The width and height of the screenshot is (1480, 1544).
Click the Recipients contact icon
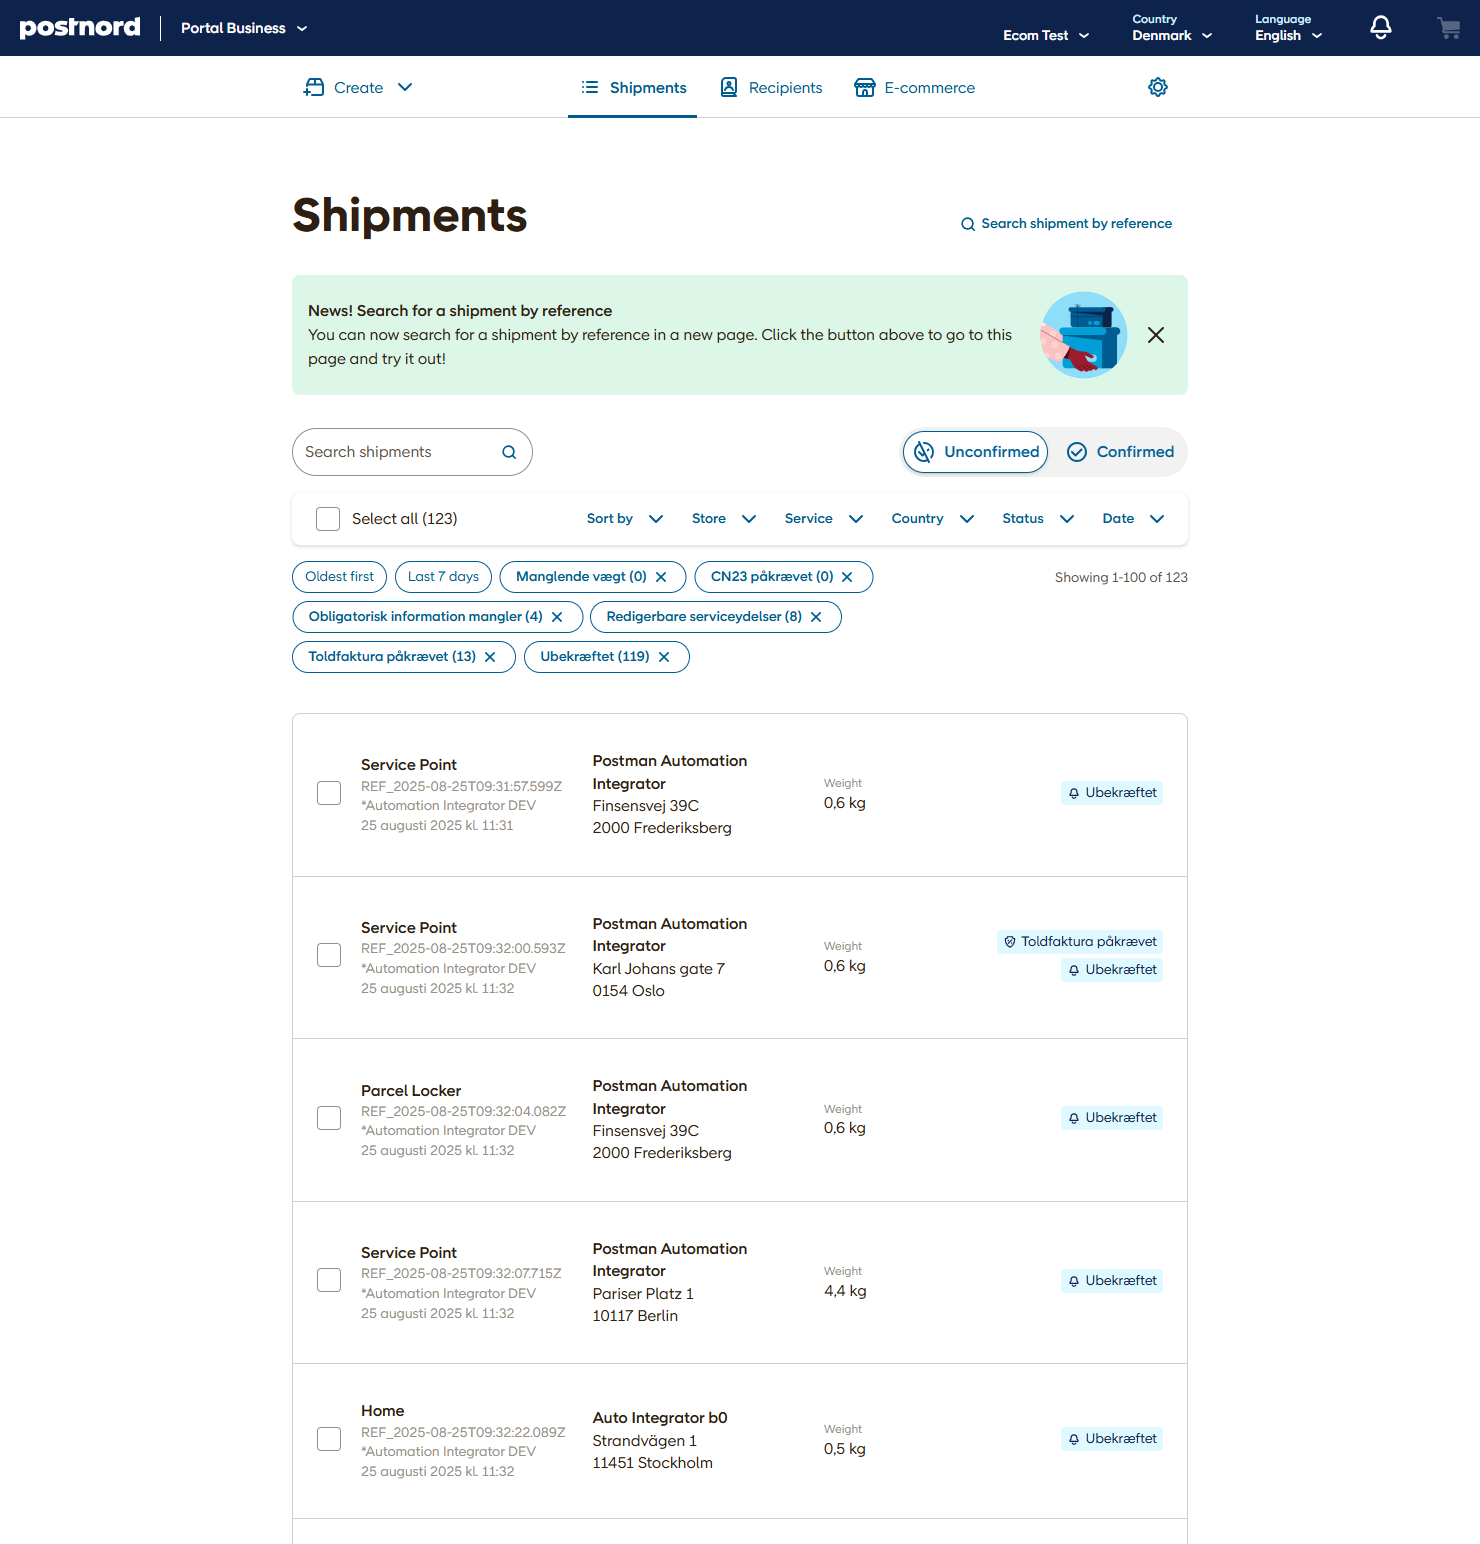pyautogui.click(x=729, y=87)
